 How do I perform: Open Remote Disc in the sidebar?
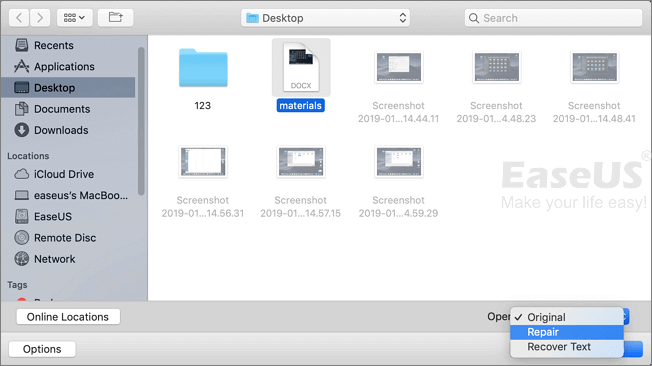(68, 237)
